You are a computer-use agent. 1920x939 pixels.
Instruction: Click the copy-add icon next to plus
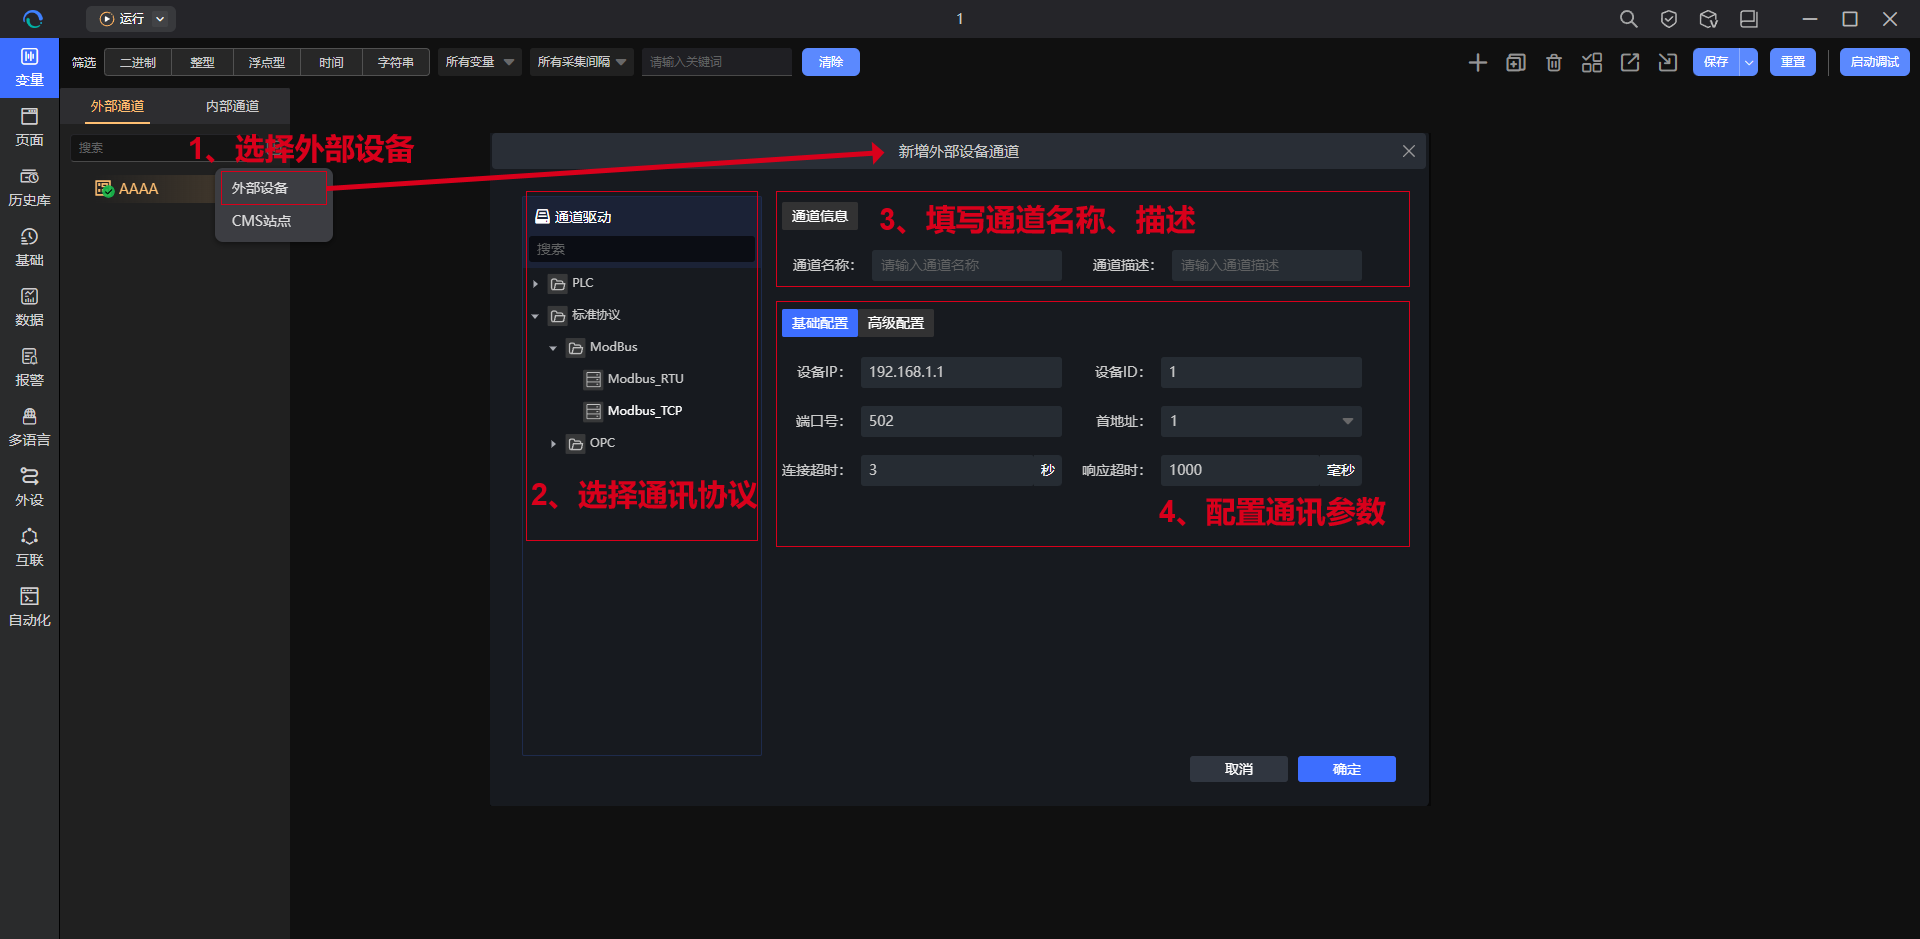(1515, 63)
